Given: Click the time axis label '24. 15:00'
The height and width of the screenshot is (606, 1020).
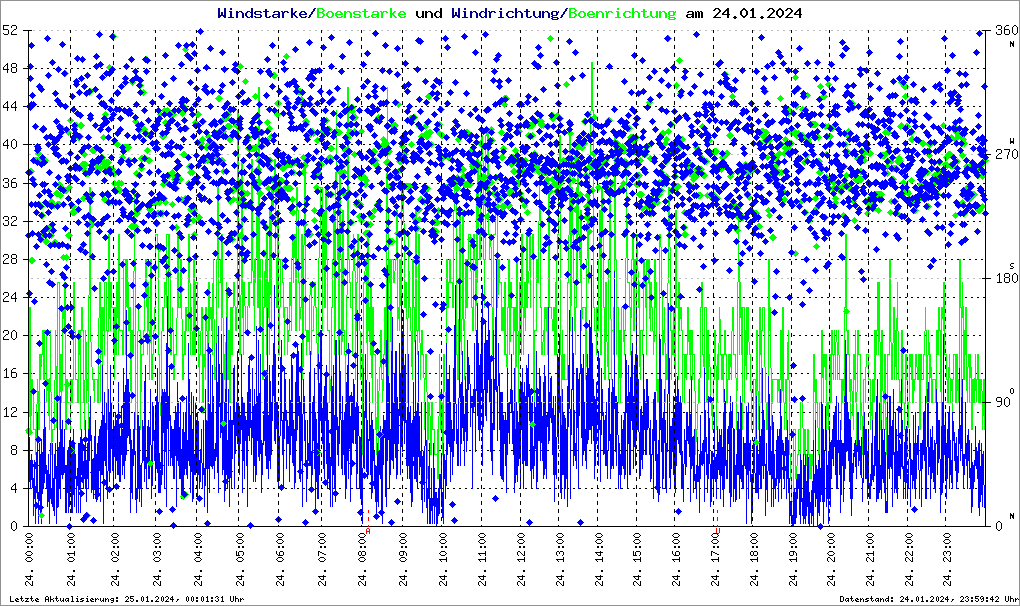Looking at the screenshot, I should click(x=637, y=559).
